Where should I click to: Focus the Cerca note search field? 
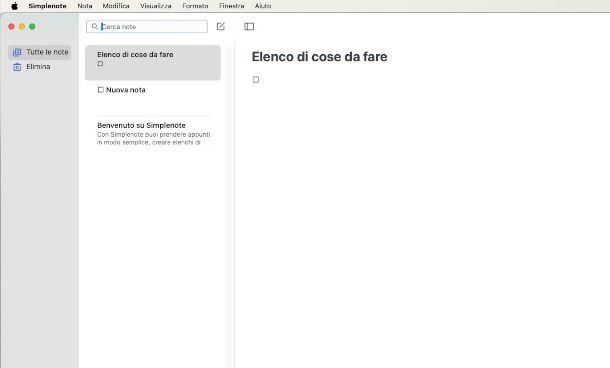tap(147, 26)
